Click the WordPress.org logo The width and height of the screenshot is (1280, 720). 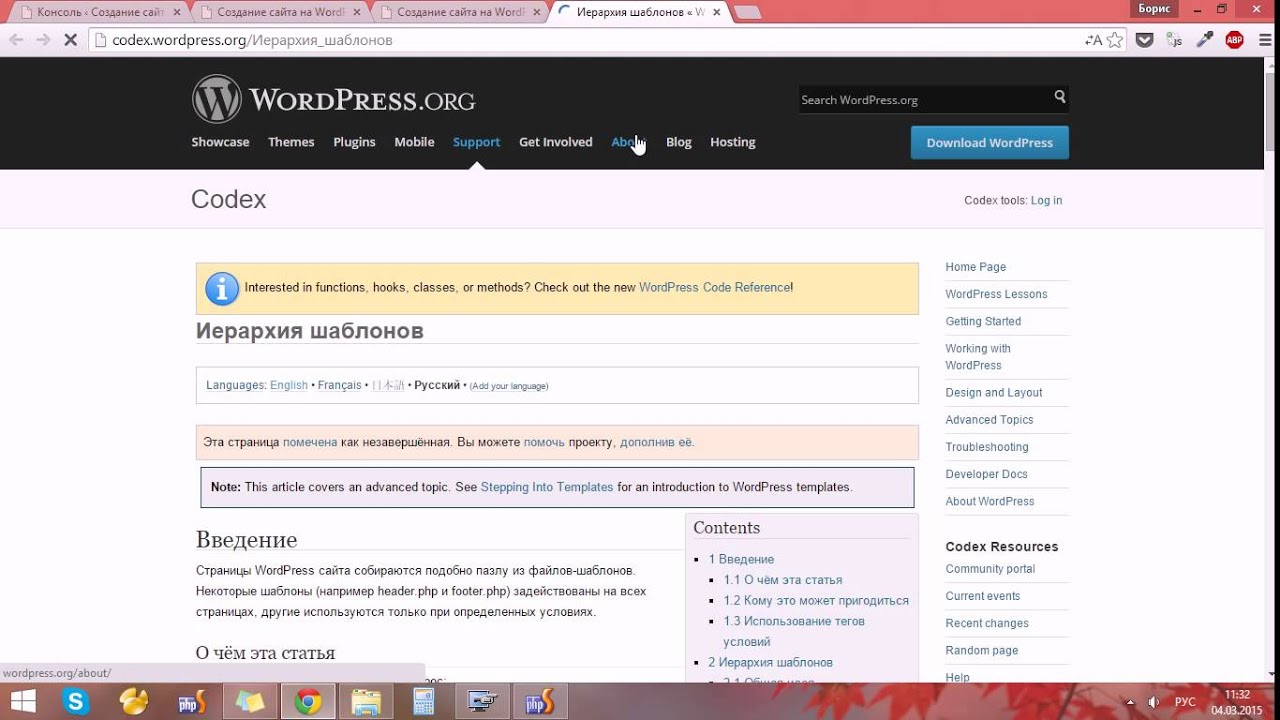pos(333,99)
